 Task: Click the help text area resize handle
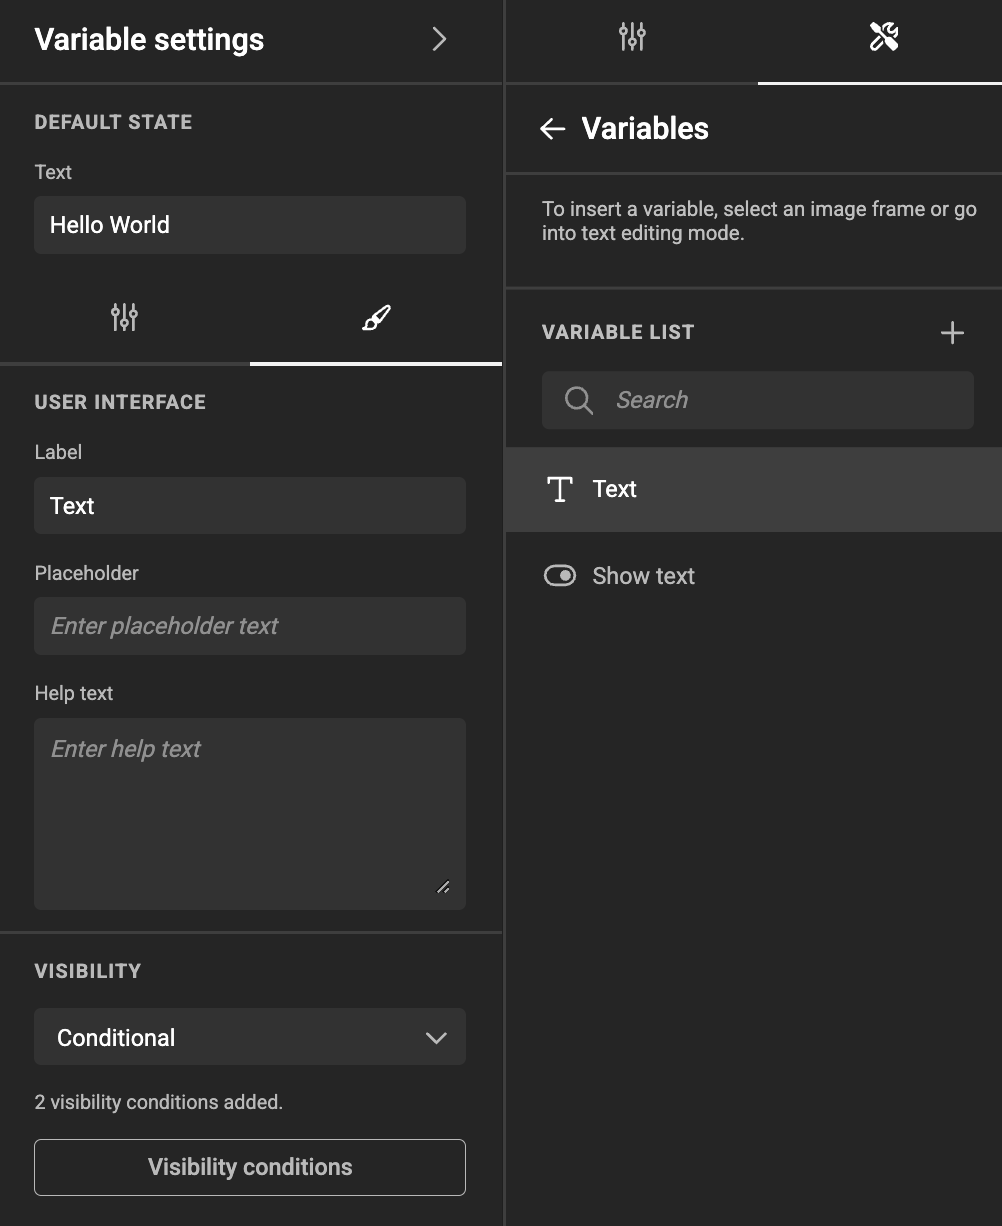pyautogui.click(x=443, y=887)
